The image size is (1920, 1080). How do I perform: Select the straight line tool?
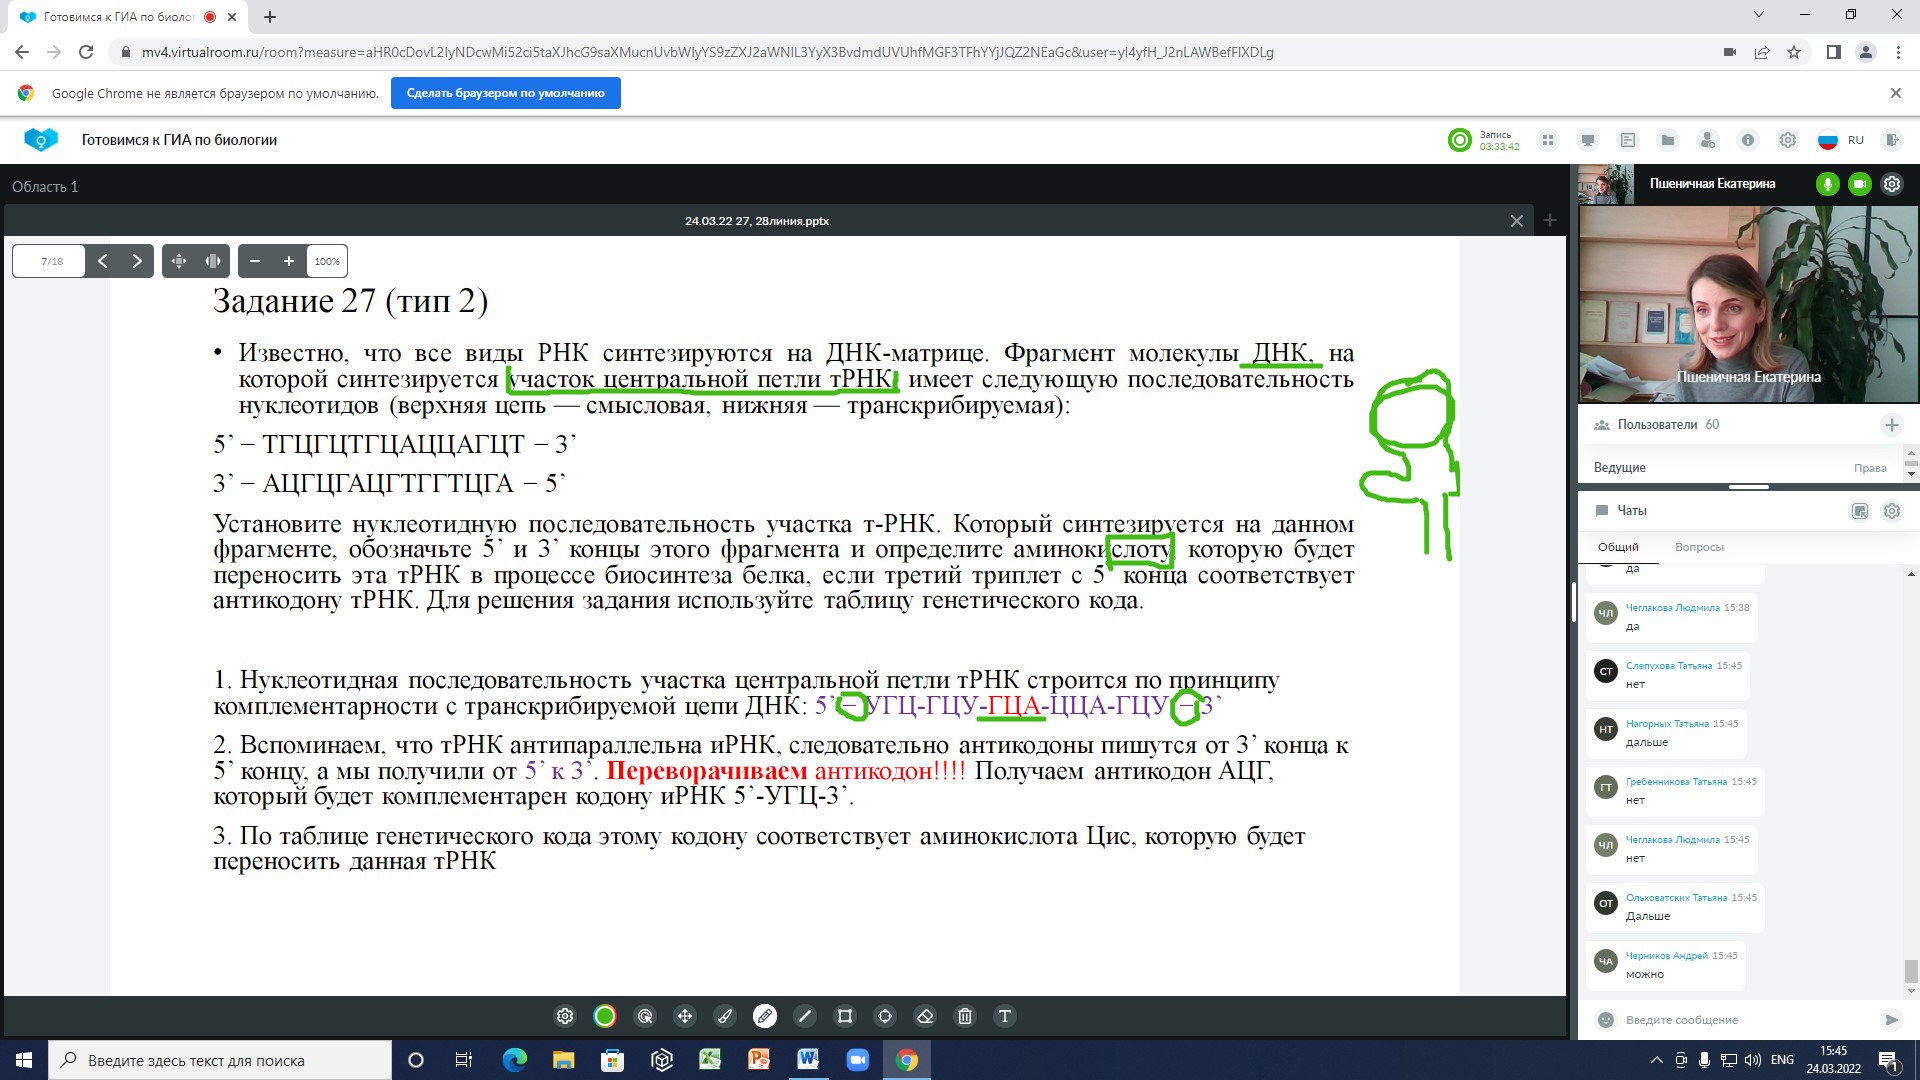(805, 1016)
